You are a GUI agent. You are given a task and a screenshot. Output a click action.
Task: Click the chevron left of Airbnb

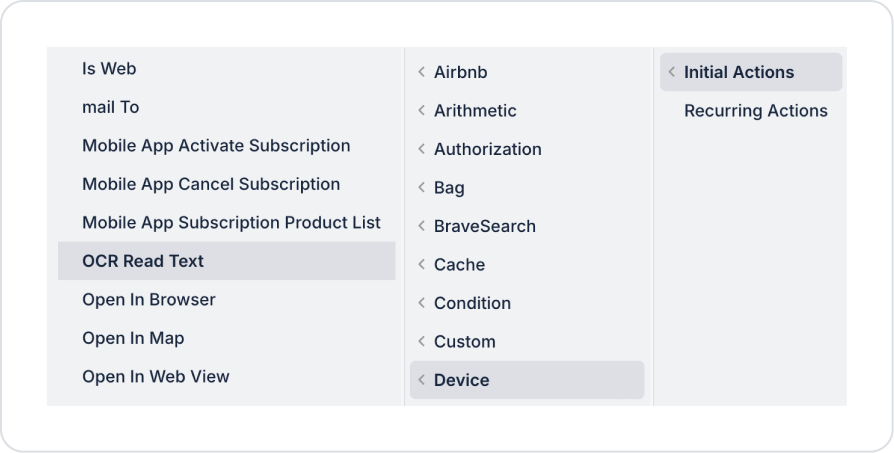421,72
